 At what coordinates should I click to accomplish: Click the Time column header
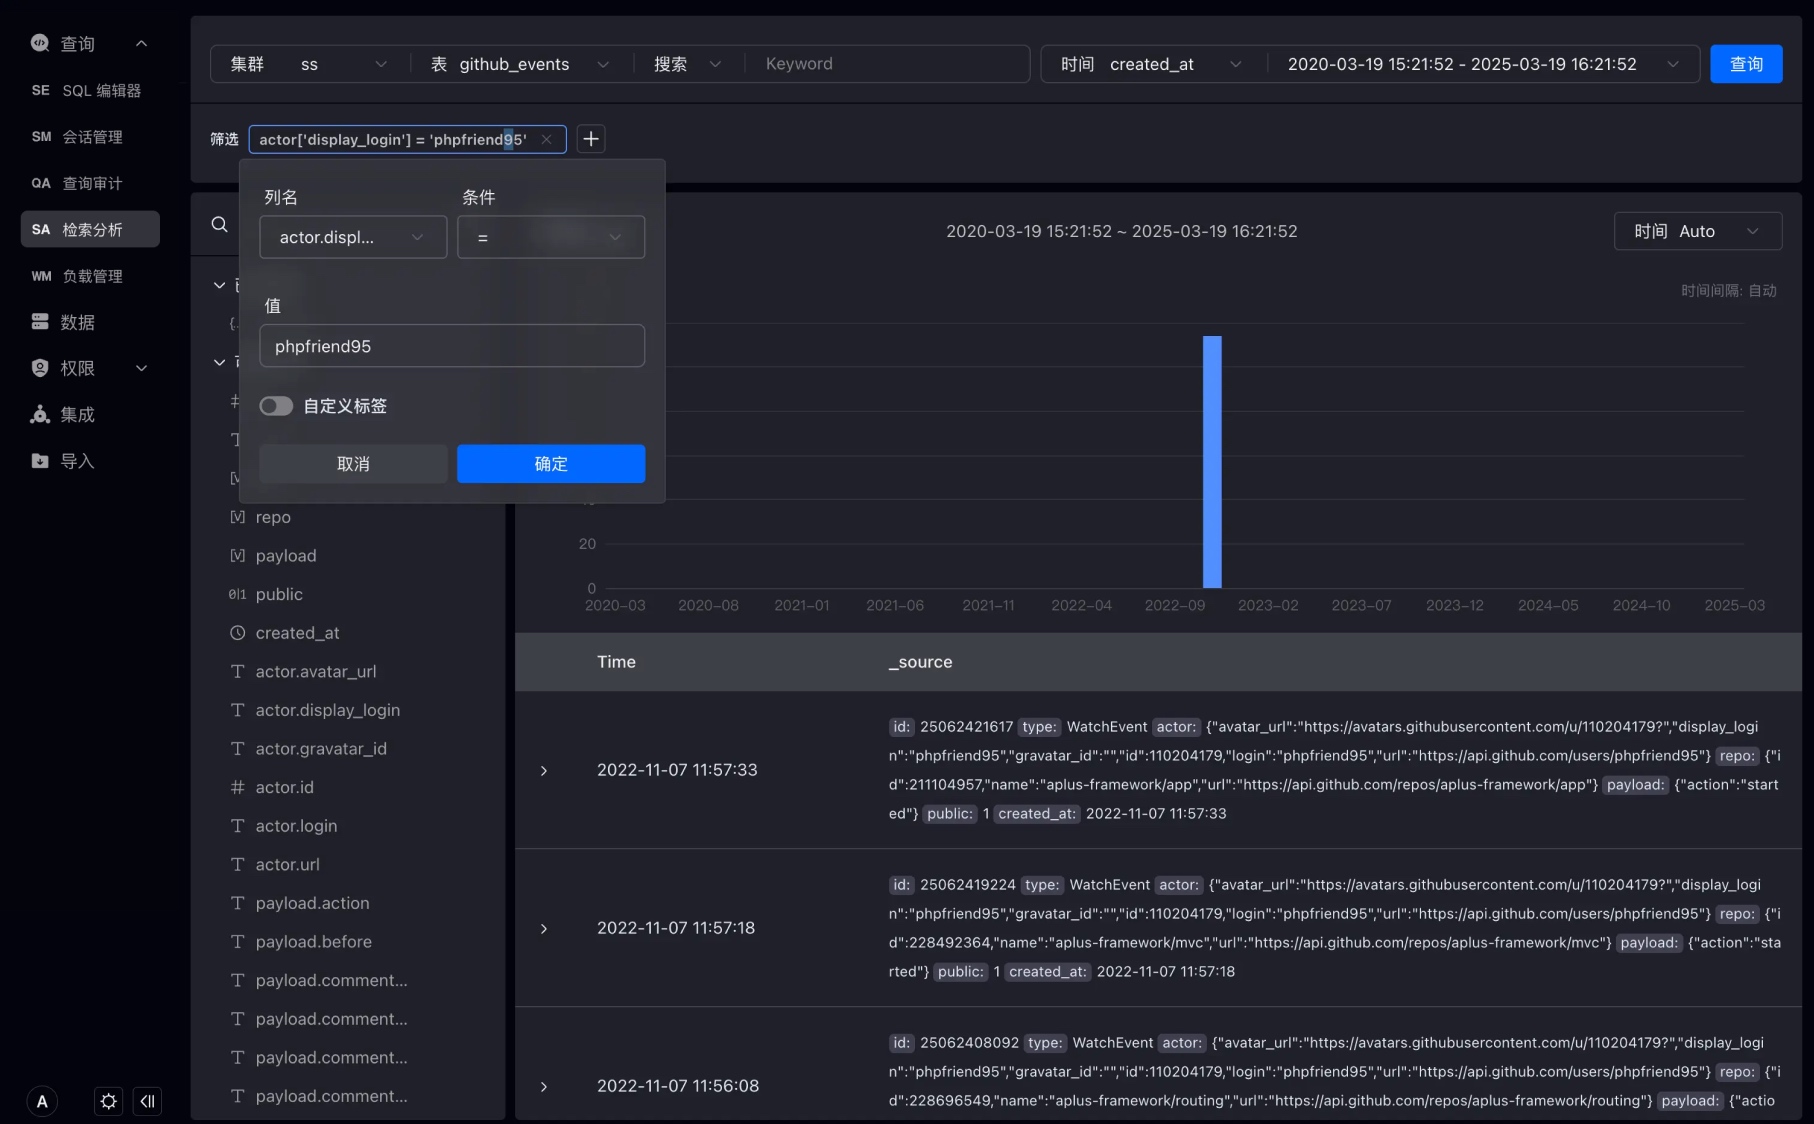616,662
